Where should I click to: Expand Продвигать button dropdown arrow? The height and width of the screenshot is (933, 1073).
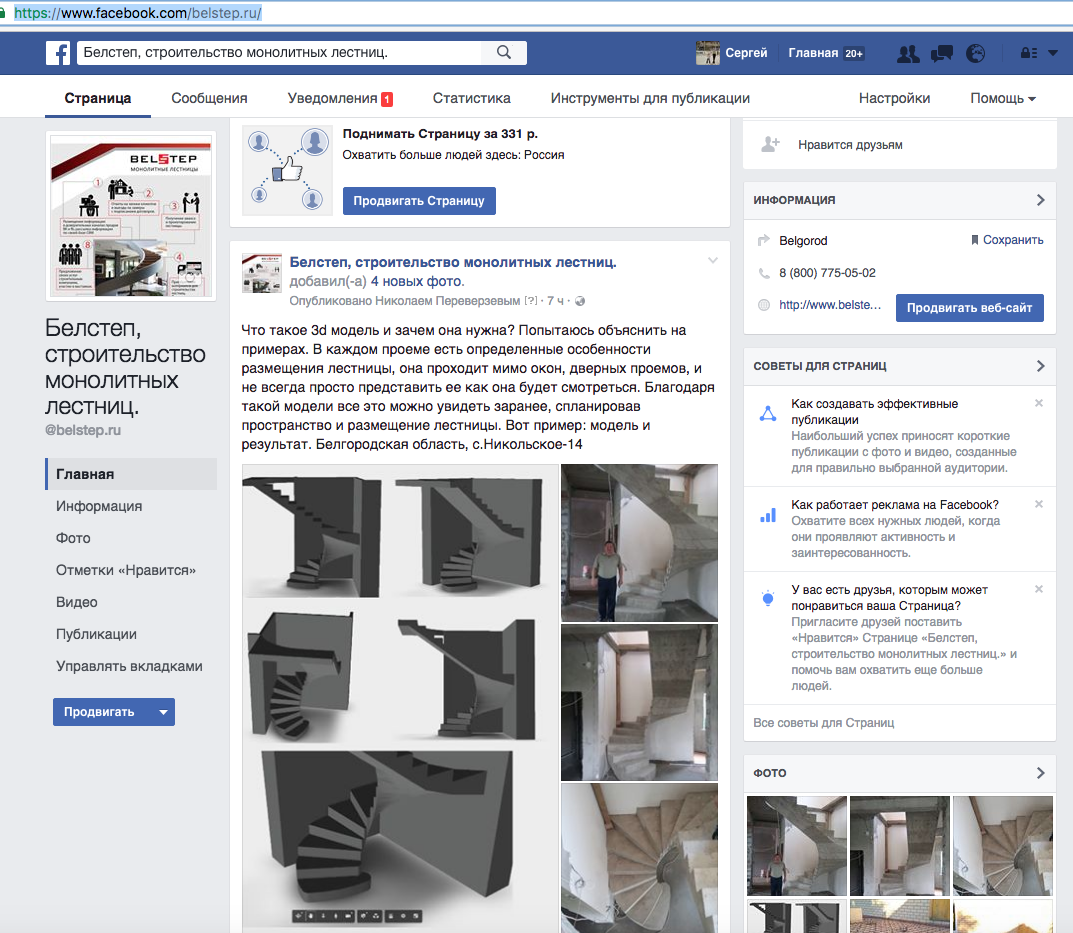pos(162,712)
